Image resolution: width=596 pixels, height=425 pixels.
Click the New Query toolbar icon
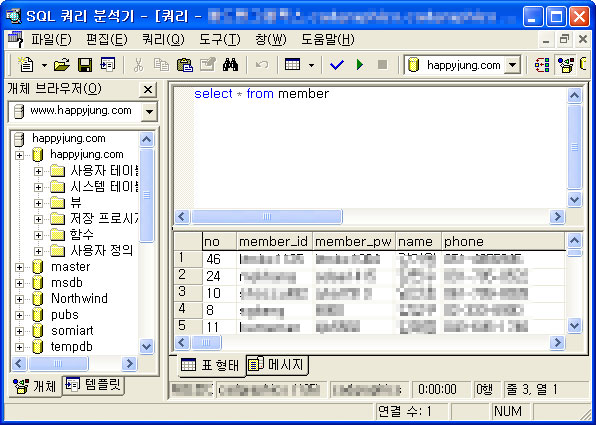tap(27, 65)
